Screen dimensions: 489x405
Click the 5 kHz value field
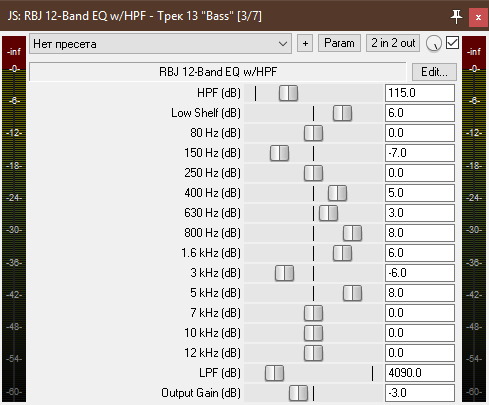[x=420, y=293]
